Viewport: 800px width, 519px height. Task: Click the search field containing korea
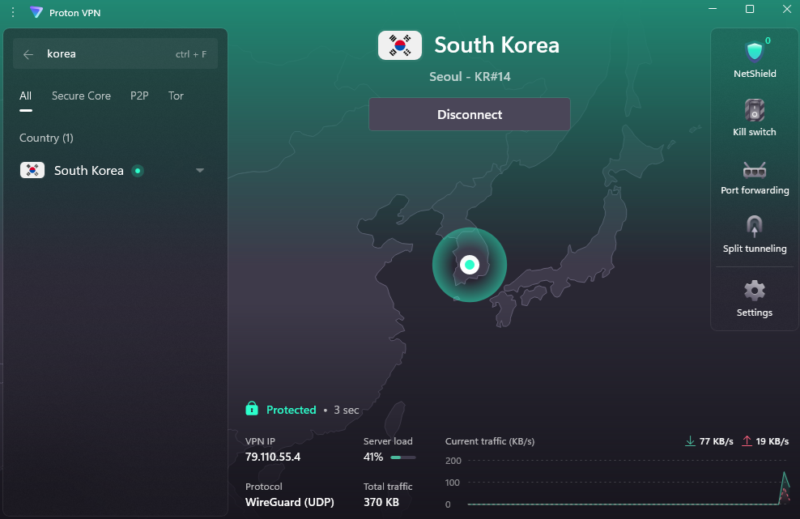(x=115, y=54)
